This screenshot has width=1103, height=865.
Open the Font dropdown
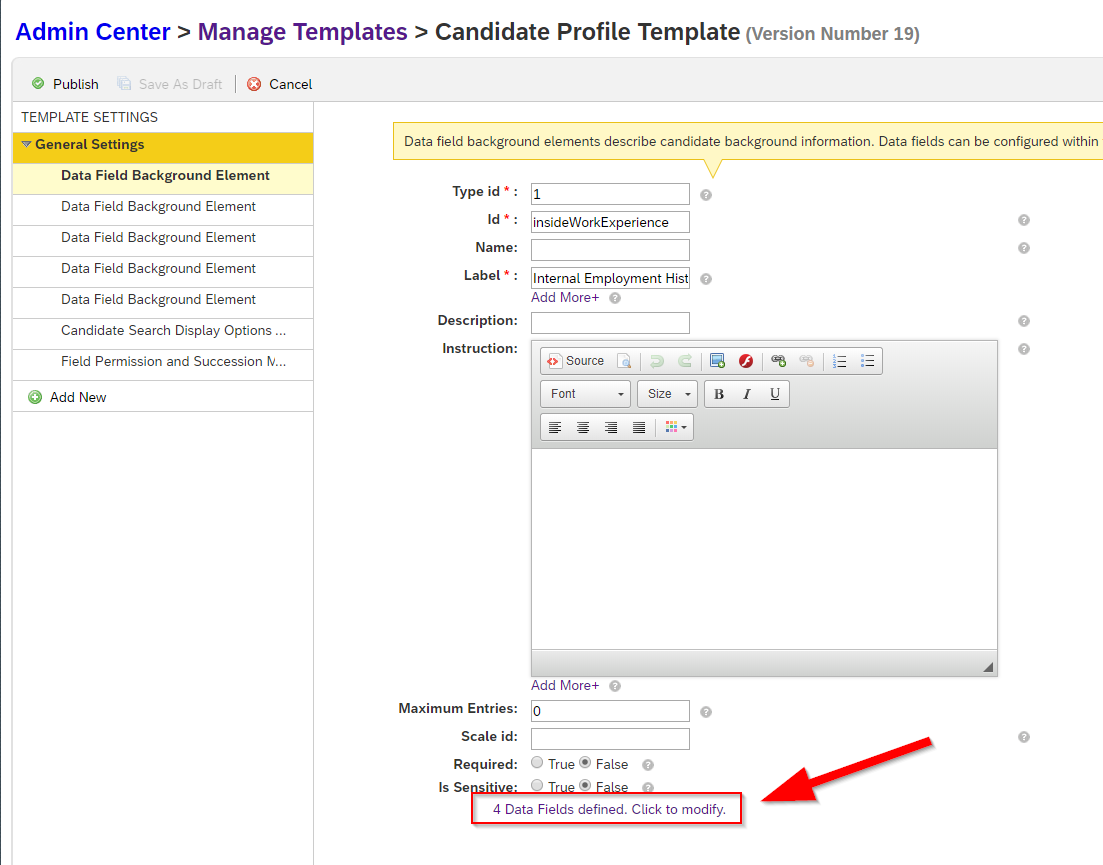pos(586,394)
